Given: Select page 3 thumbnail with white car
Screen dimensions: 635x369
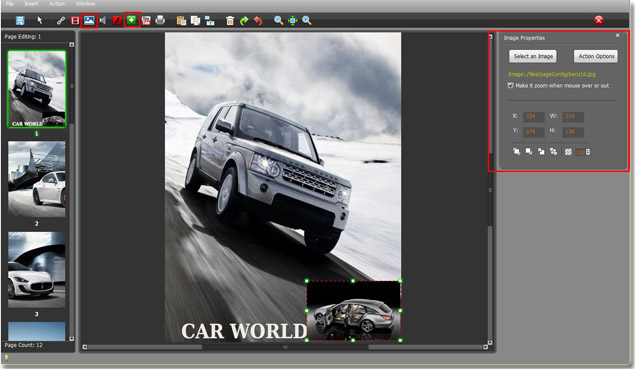Looking at the screenshot, I should pyautogui.click(x=36, y=270).
